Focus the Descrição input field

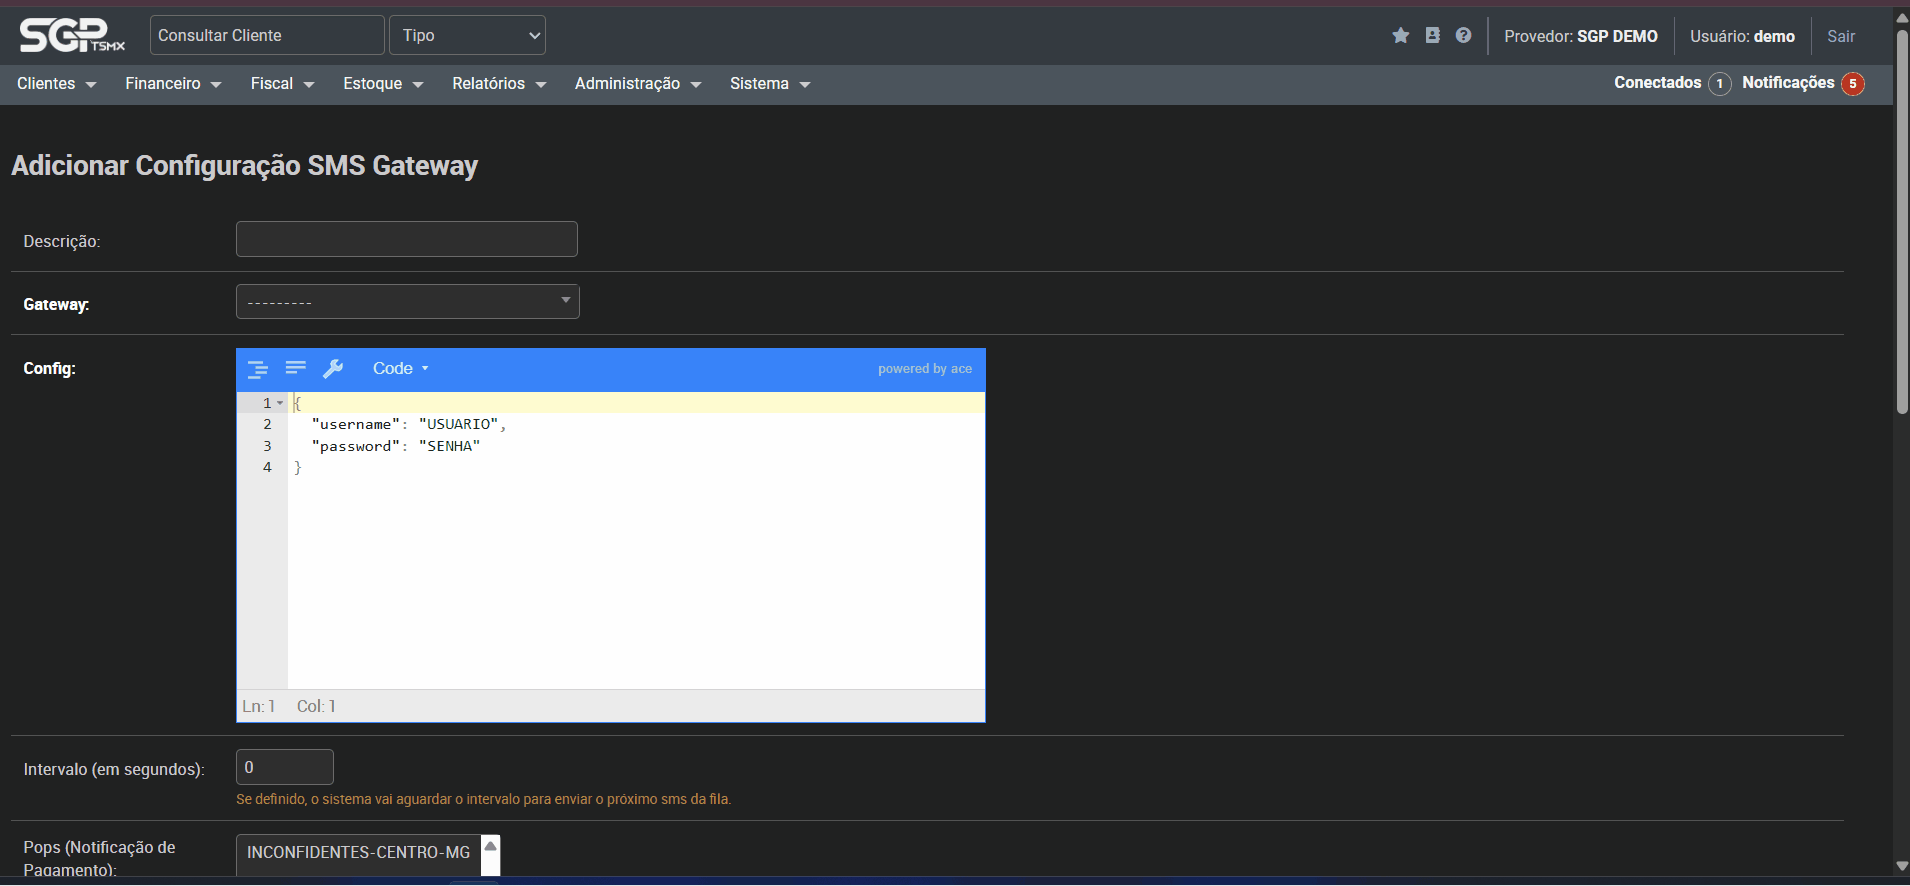click(x=407, y=239)
